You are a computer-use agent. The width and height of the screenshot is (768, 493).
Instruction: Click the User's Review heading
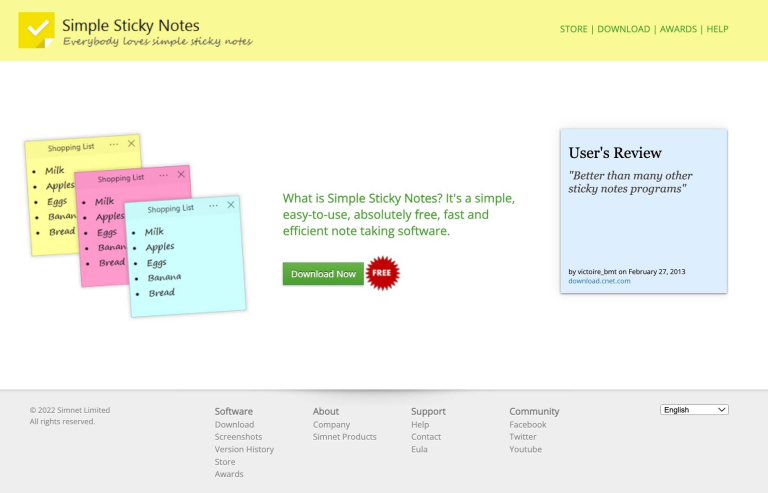click(615, 153)
